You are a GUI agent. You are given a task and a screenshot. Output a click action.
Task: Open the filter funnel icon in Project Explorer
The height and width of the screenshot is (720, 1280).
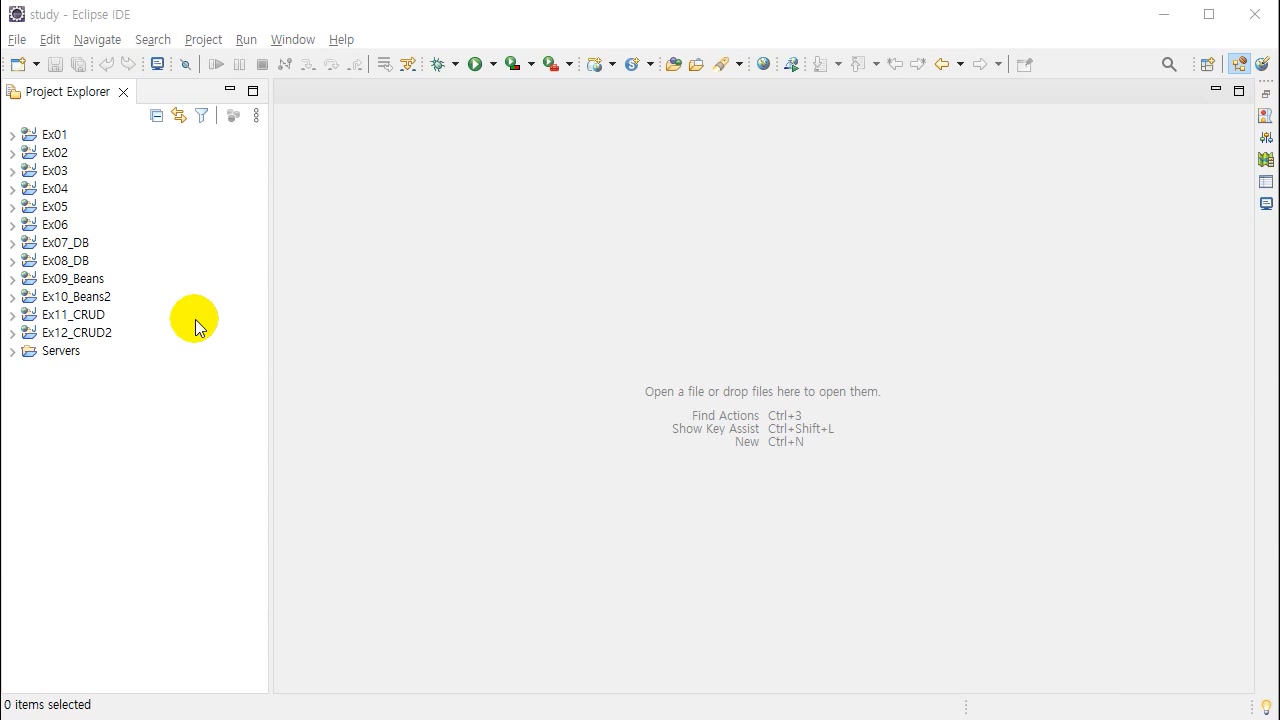(202, 116)
